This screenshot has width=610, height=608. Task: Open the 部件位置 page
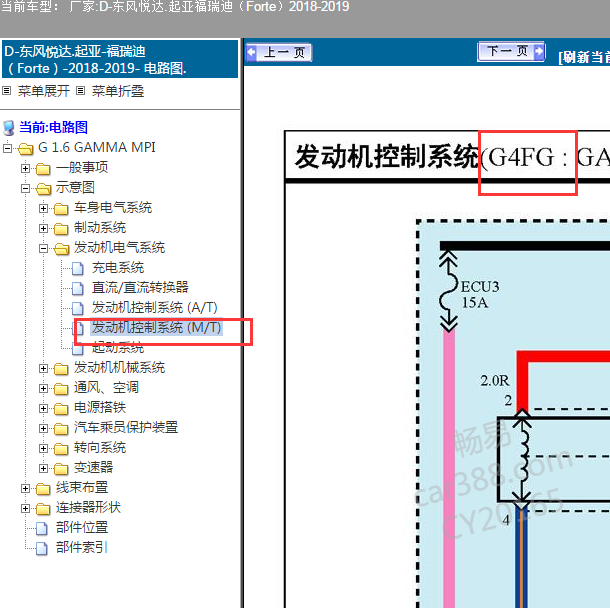click(82, 528)
